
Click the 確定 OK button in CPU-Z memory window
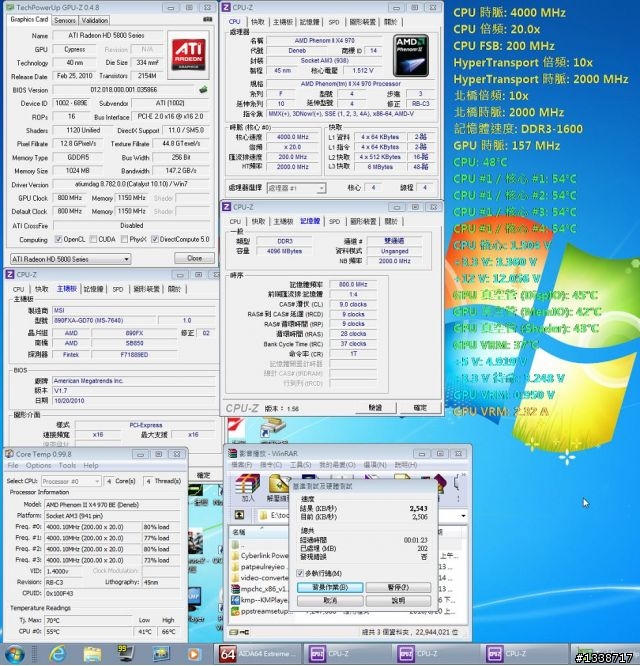pyautogui.click(x=420, y=408)
